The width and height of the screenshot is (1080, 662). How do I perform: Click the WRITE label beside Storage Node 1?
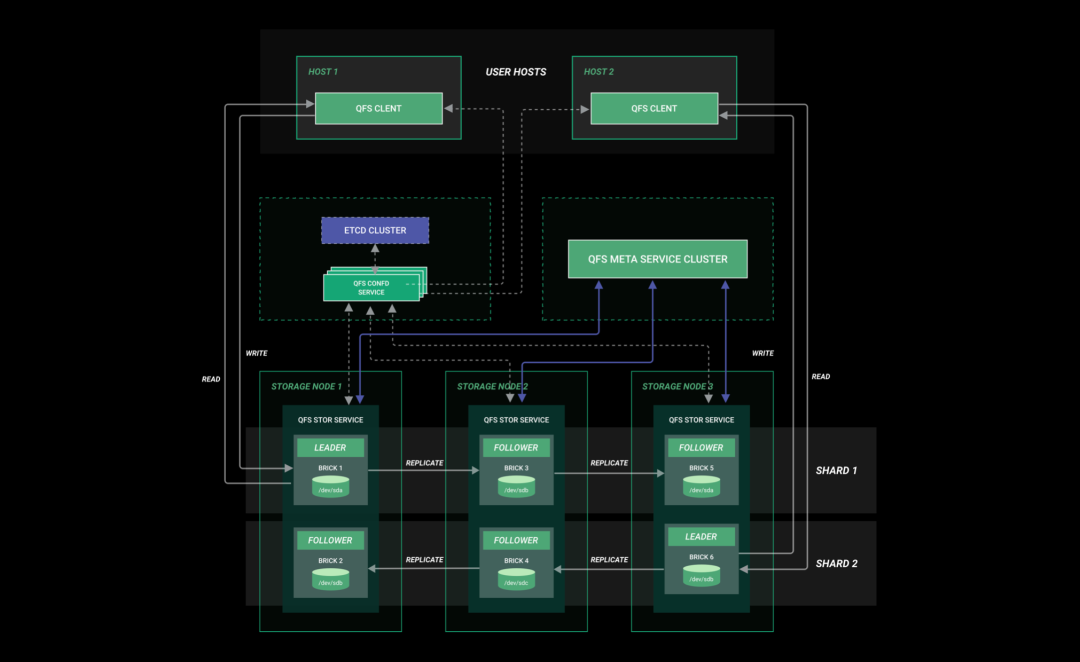point(256,353)
